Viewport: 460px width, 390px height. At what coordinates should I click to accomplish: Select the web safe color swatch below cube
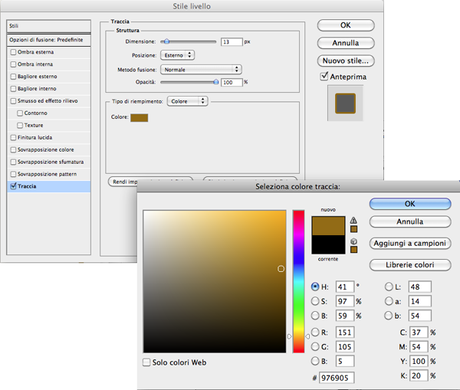click(x=354, y=249)
